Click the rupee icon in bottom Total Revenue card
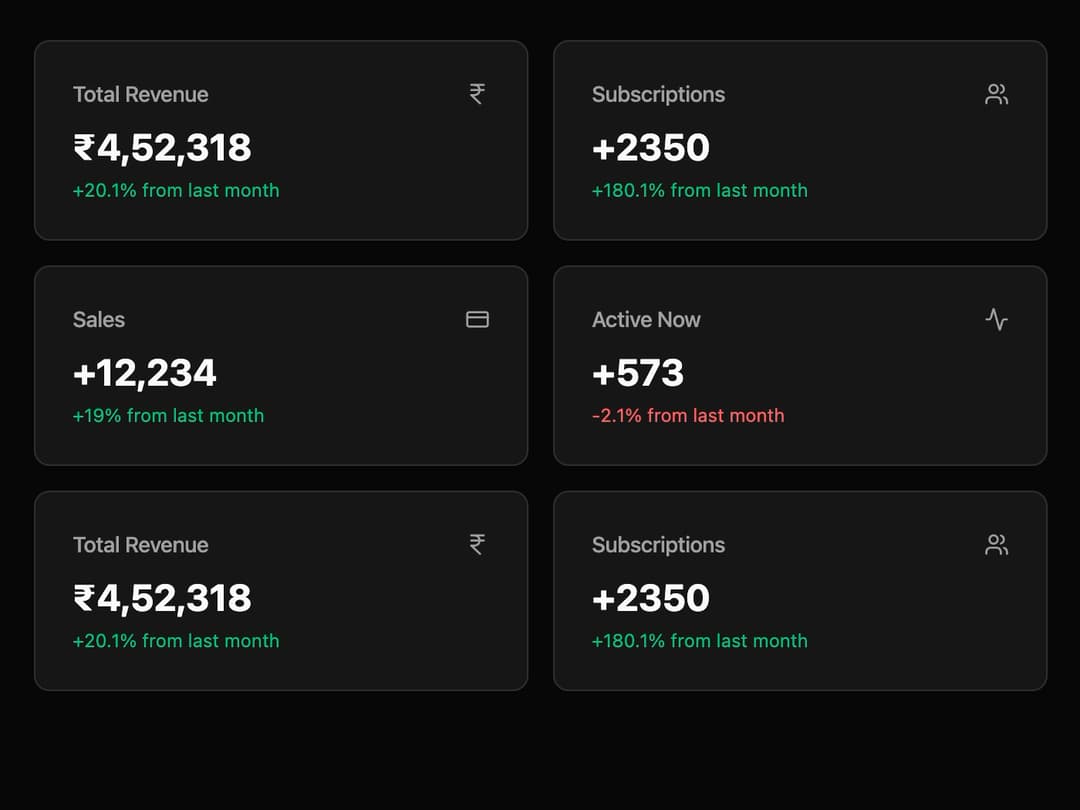Screen dimensions: 1080x810 click(x=477, y=544)
